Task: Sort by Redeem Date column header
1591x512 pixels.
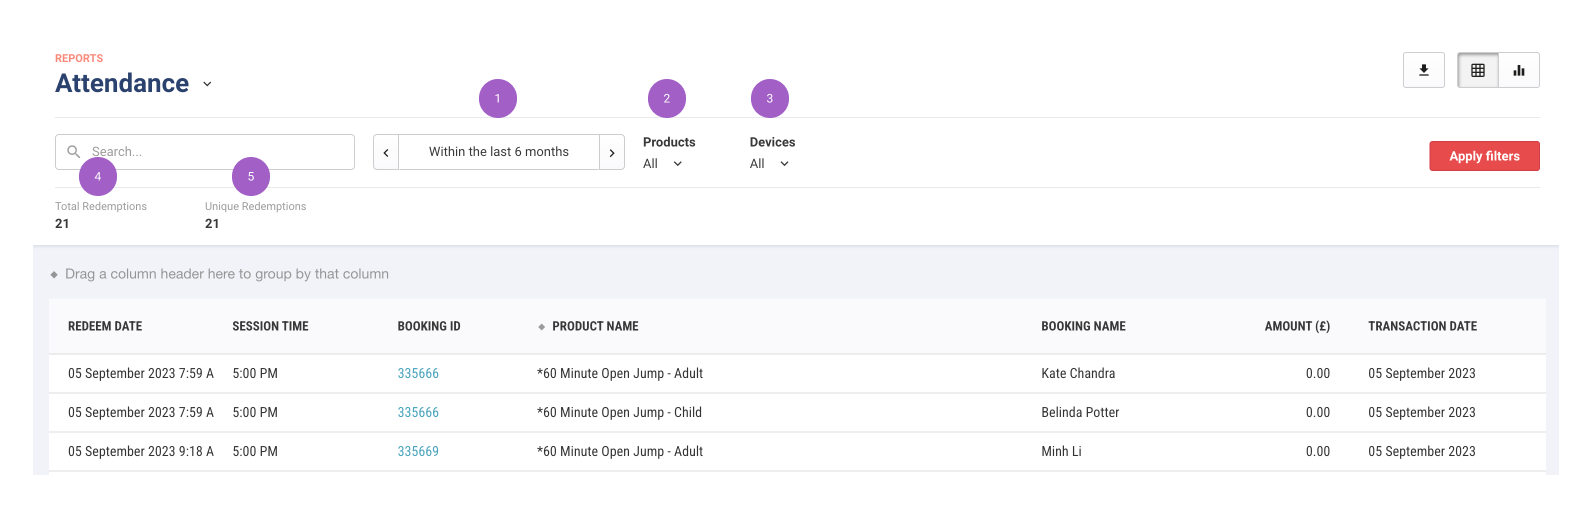Action: [105, 327]
